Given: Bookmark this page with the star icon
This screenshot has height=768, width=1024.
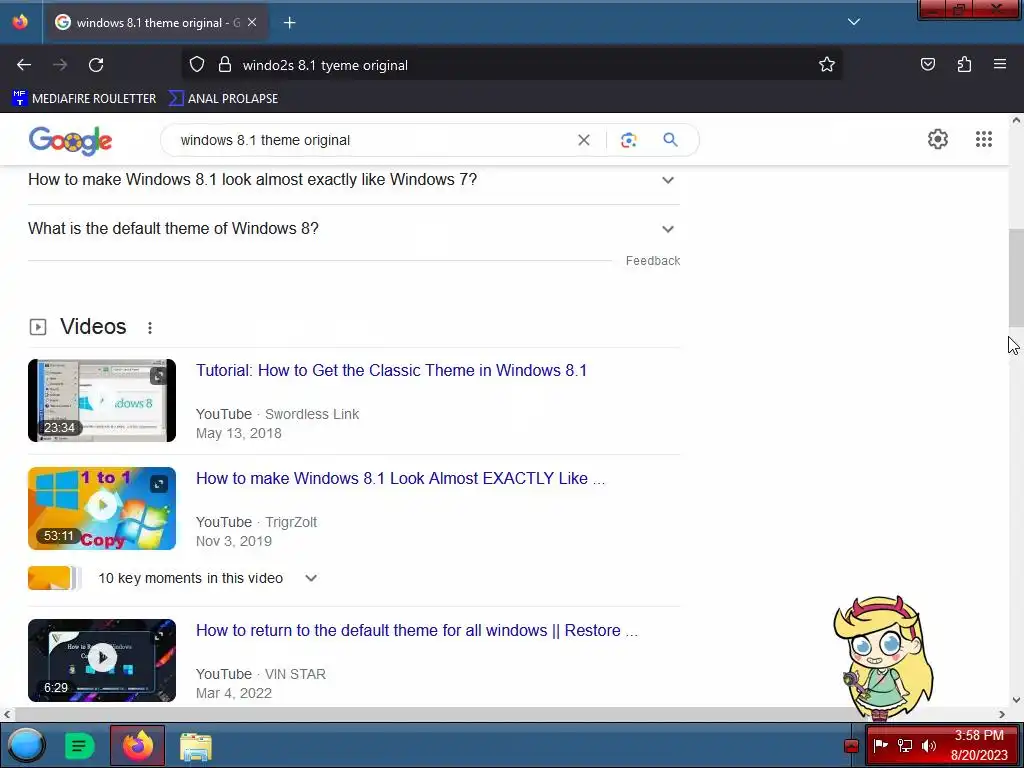Looking at the screenshot, I should tap(827, 65).
